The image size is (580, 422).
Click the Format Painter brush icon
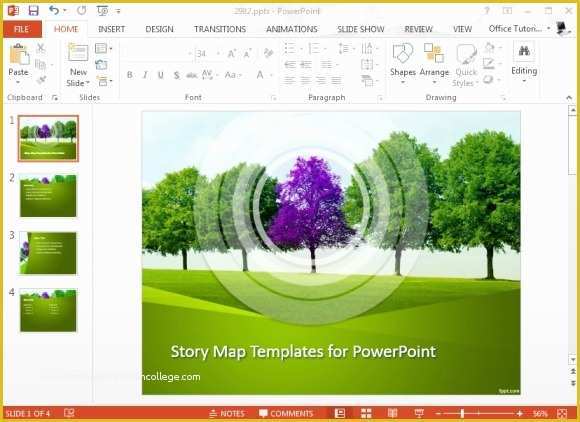click(41, 80)
